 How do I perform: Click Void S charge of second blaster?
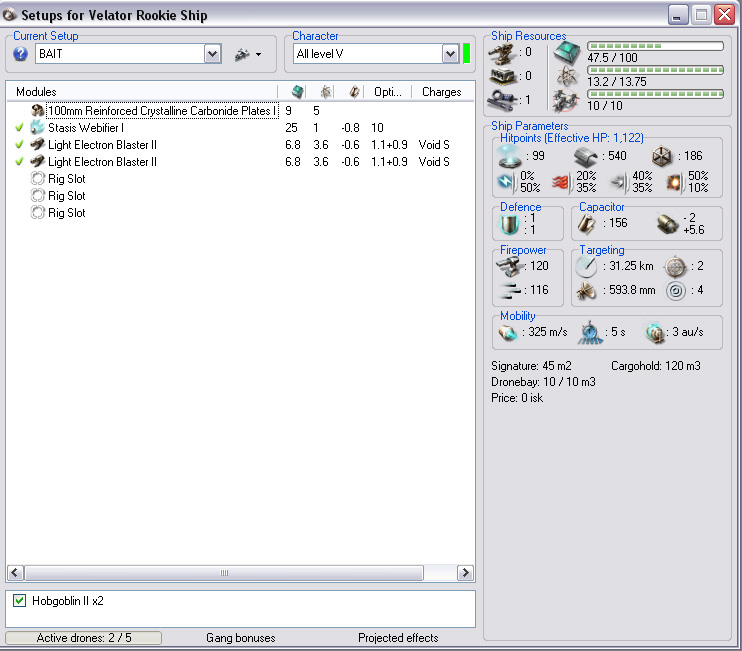(434, 162)
